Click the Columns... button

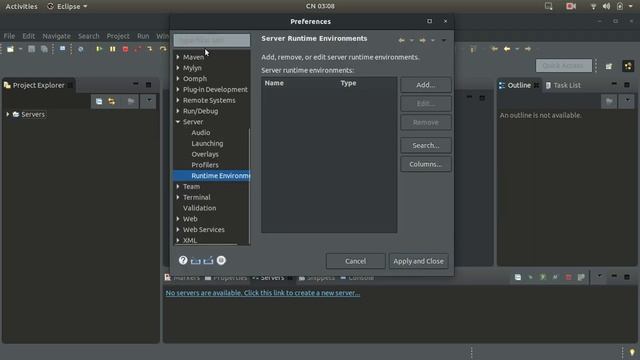pos(426,164)
